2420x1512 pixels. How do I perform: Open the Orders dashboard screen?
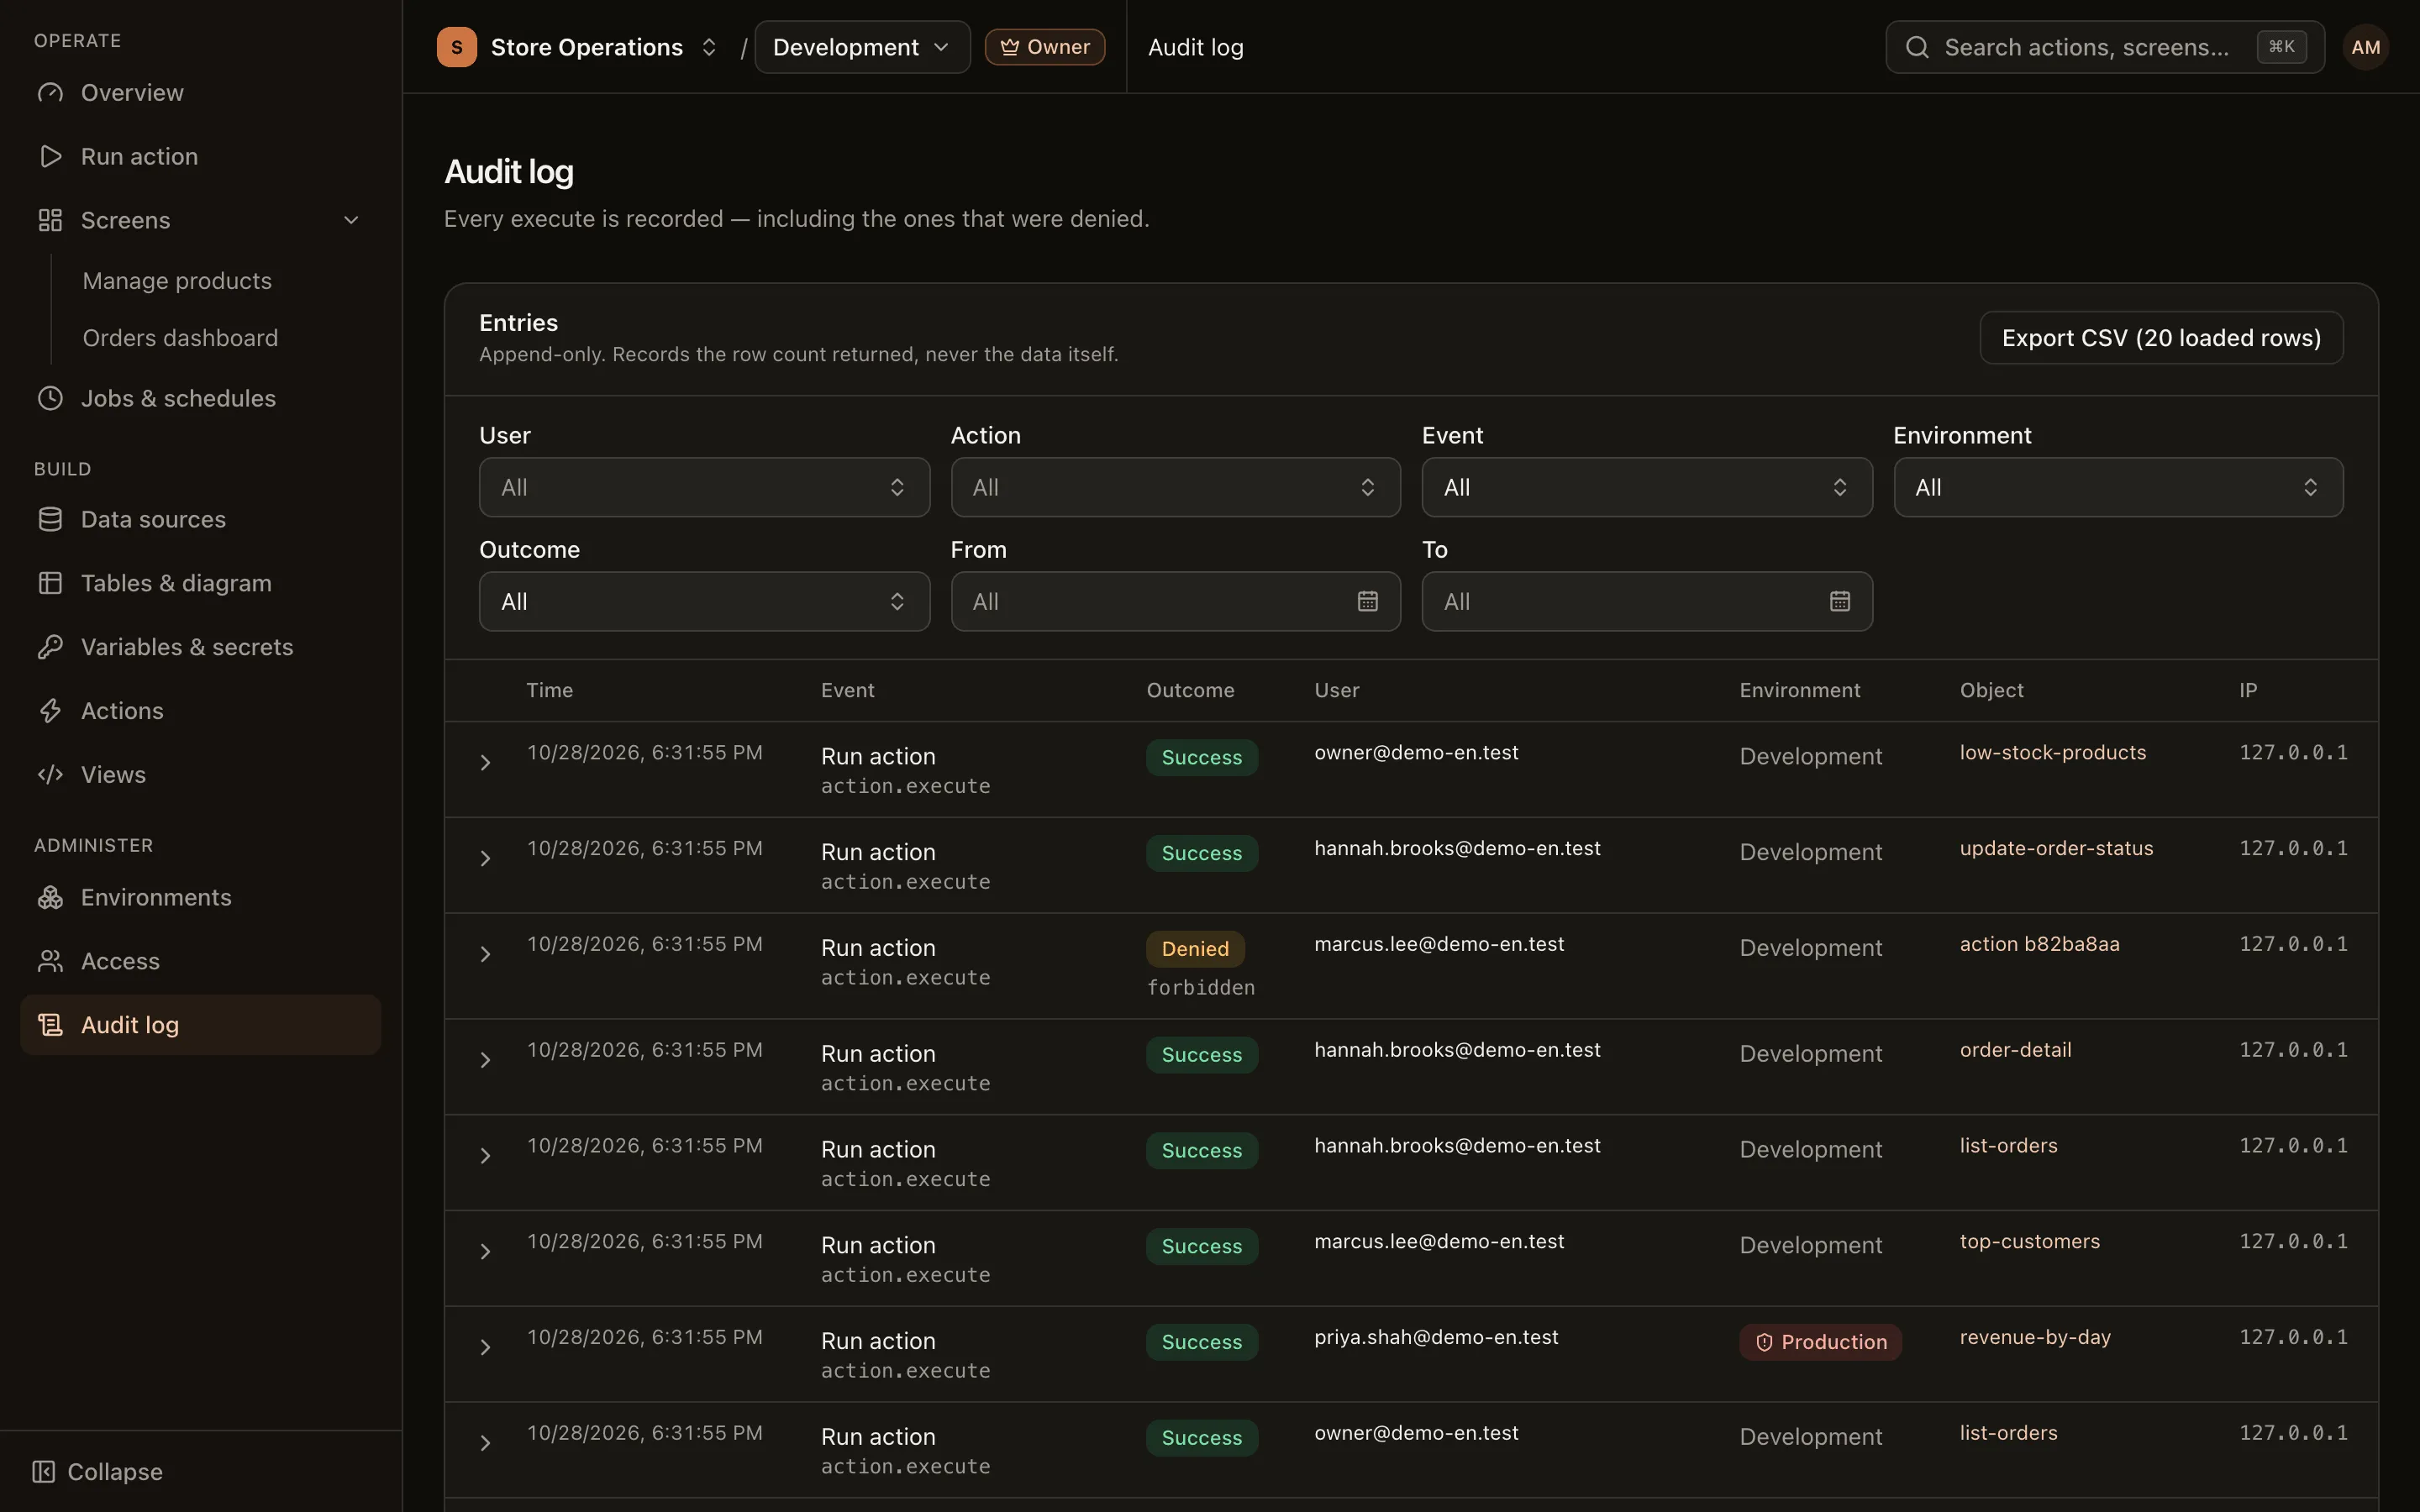click(180, 338)
